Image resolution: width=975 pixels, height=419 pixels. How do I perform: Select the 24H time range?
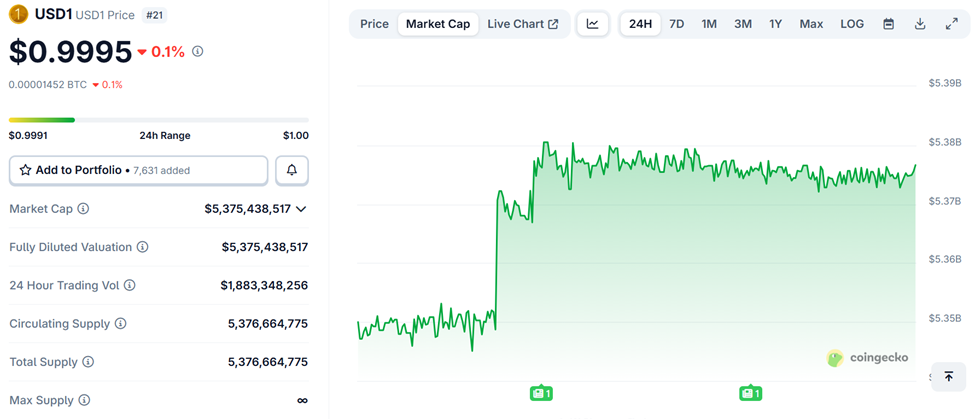click(x=640, y=24)
